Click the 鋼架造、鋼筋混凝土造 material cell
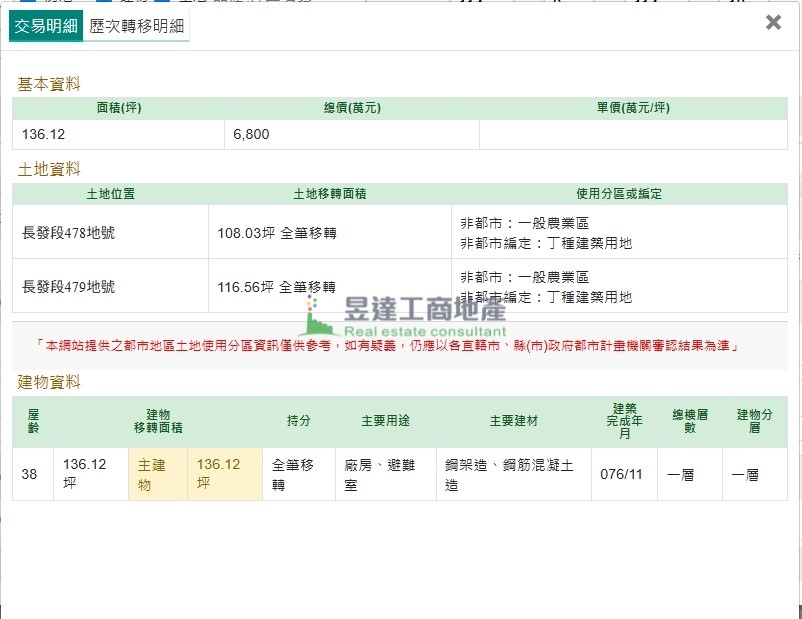 512,474
